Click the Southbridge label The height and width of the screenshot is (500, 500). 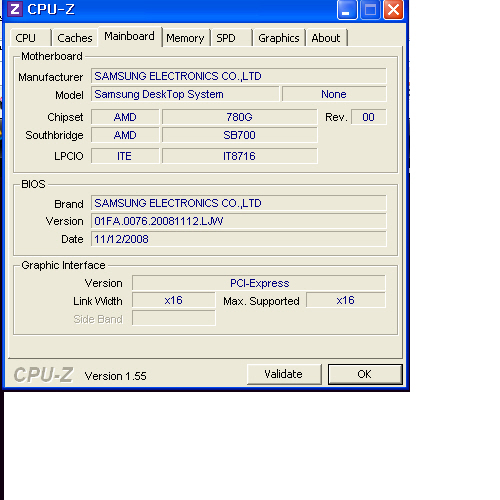pyautogui.click(x=54, y=135)
